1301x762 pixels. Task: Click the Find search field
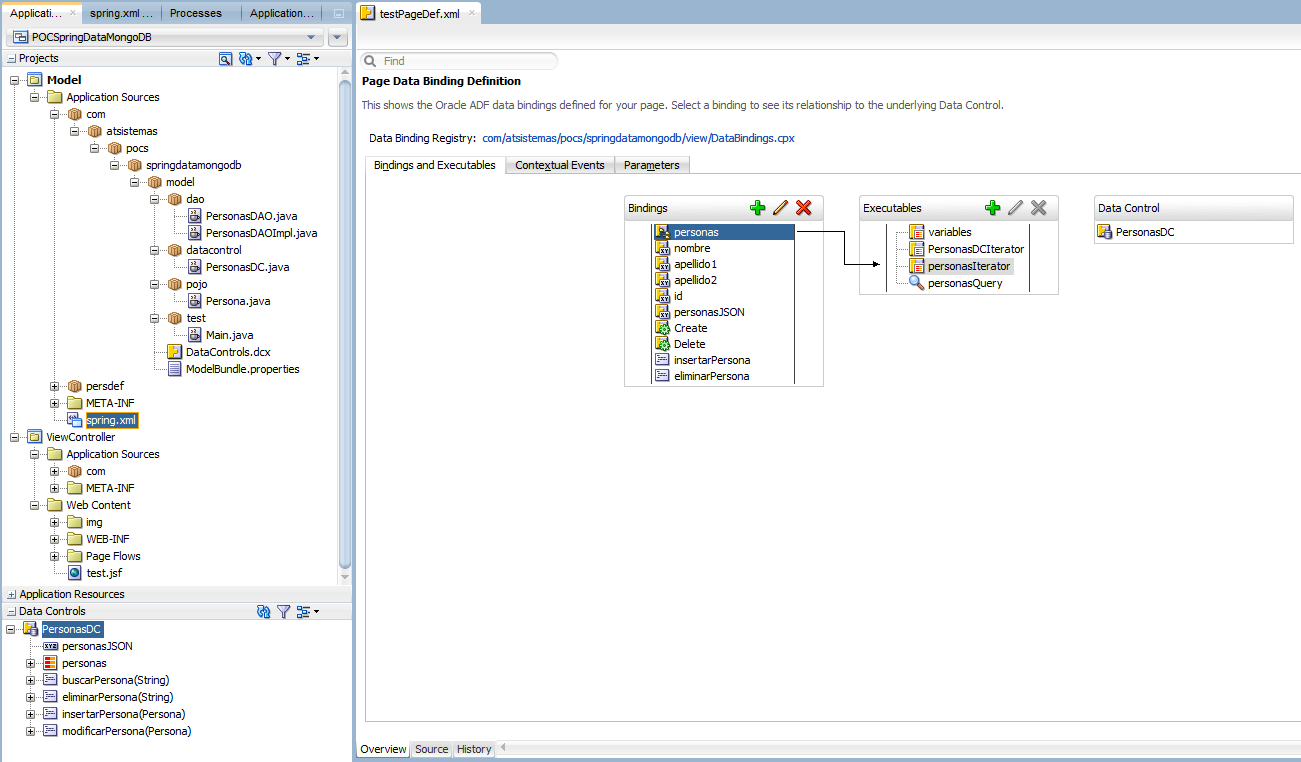(x=459, y=61)
